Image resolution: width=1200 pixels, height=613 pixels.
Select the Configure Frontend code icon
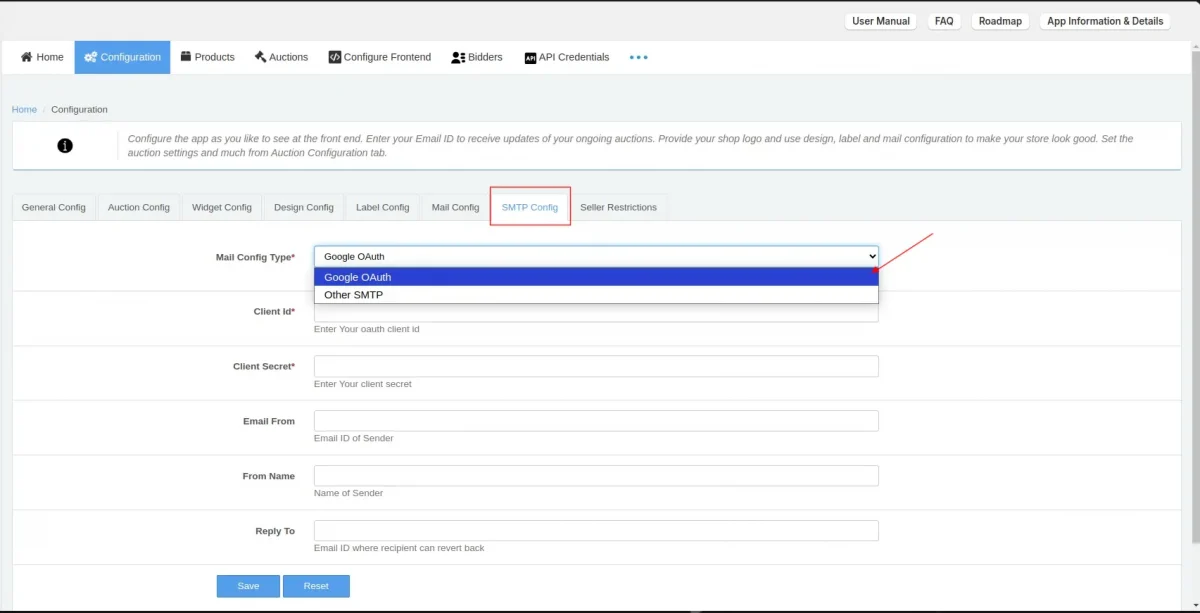[x=335, y=57]
